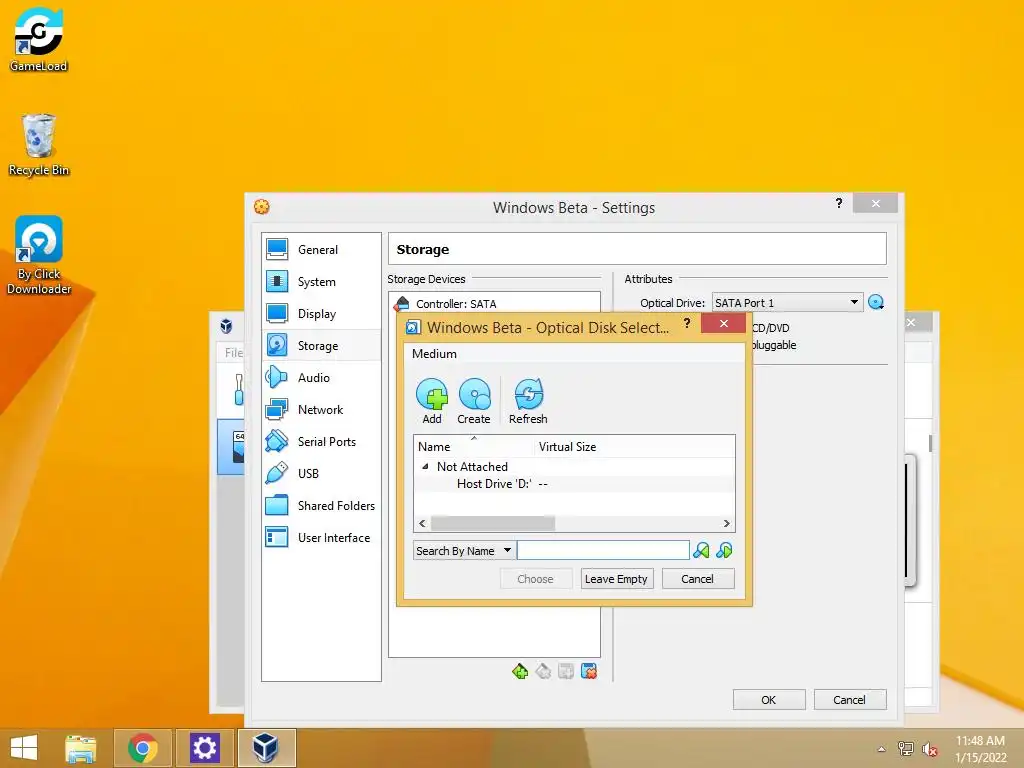Click the help question mark in Settings title bar
Image resolution: width=1024 pixels, height=768 pixels.
point(839,203)
